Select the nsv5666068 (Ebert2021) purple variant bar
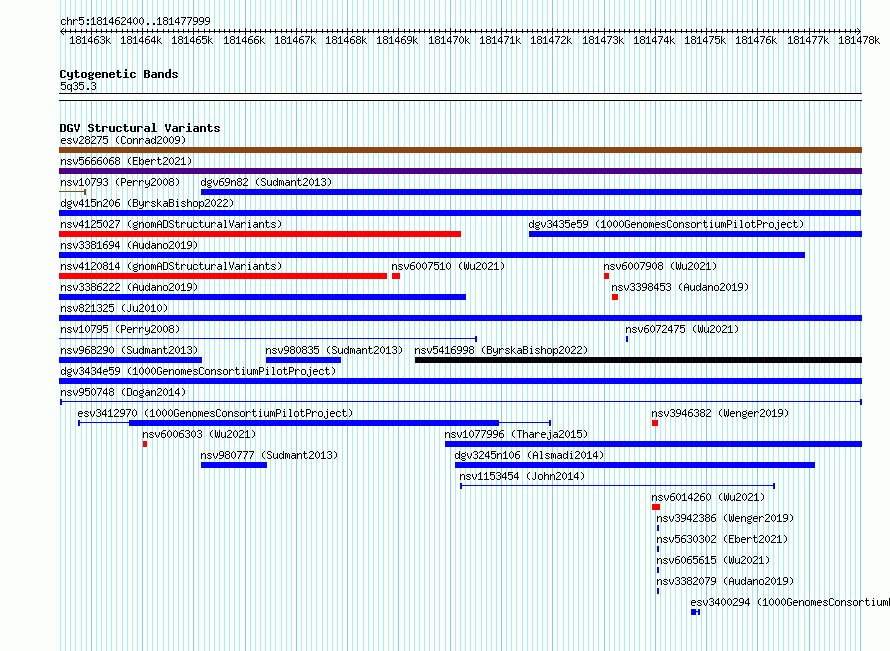The image size is (890, 651). pos(460,171)
